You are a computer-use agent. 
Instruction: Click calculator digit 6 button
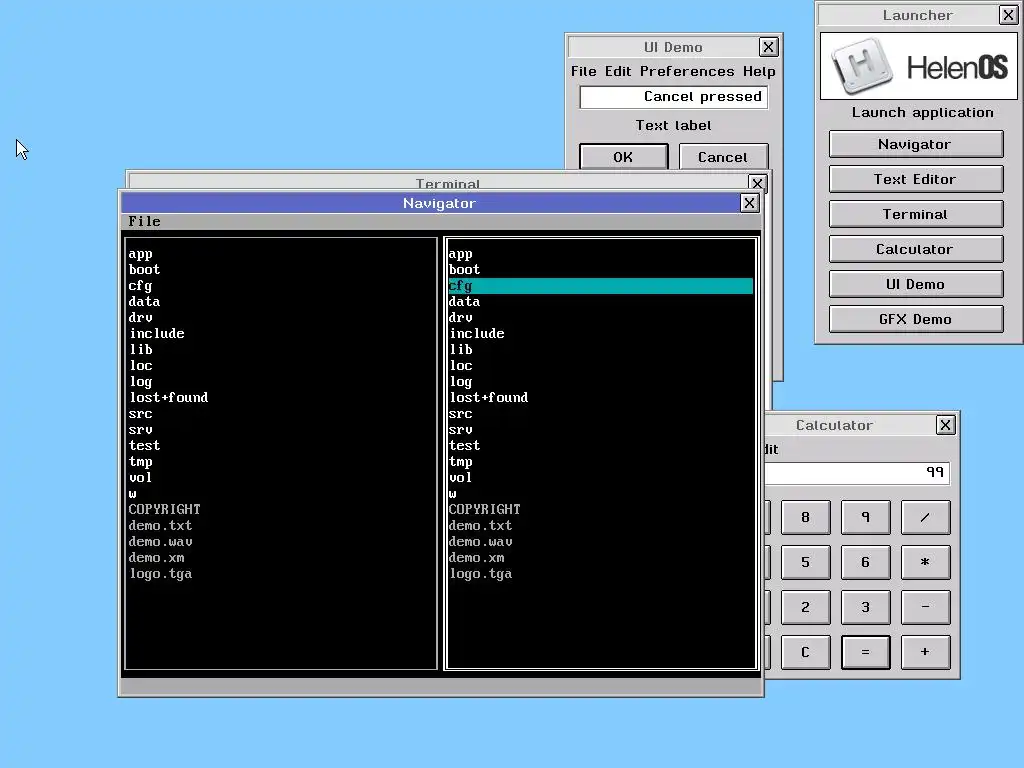865,562
